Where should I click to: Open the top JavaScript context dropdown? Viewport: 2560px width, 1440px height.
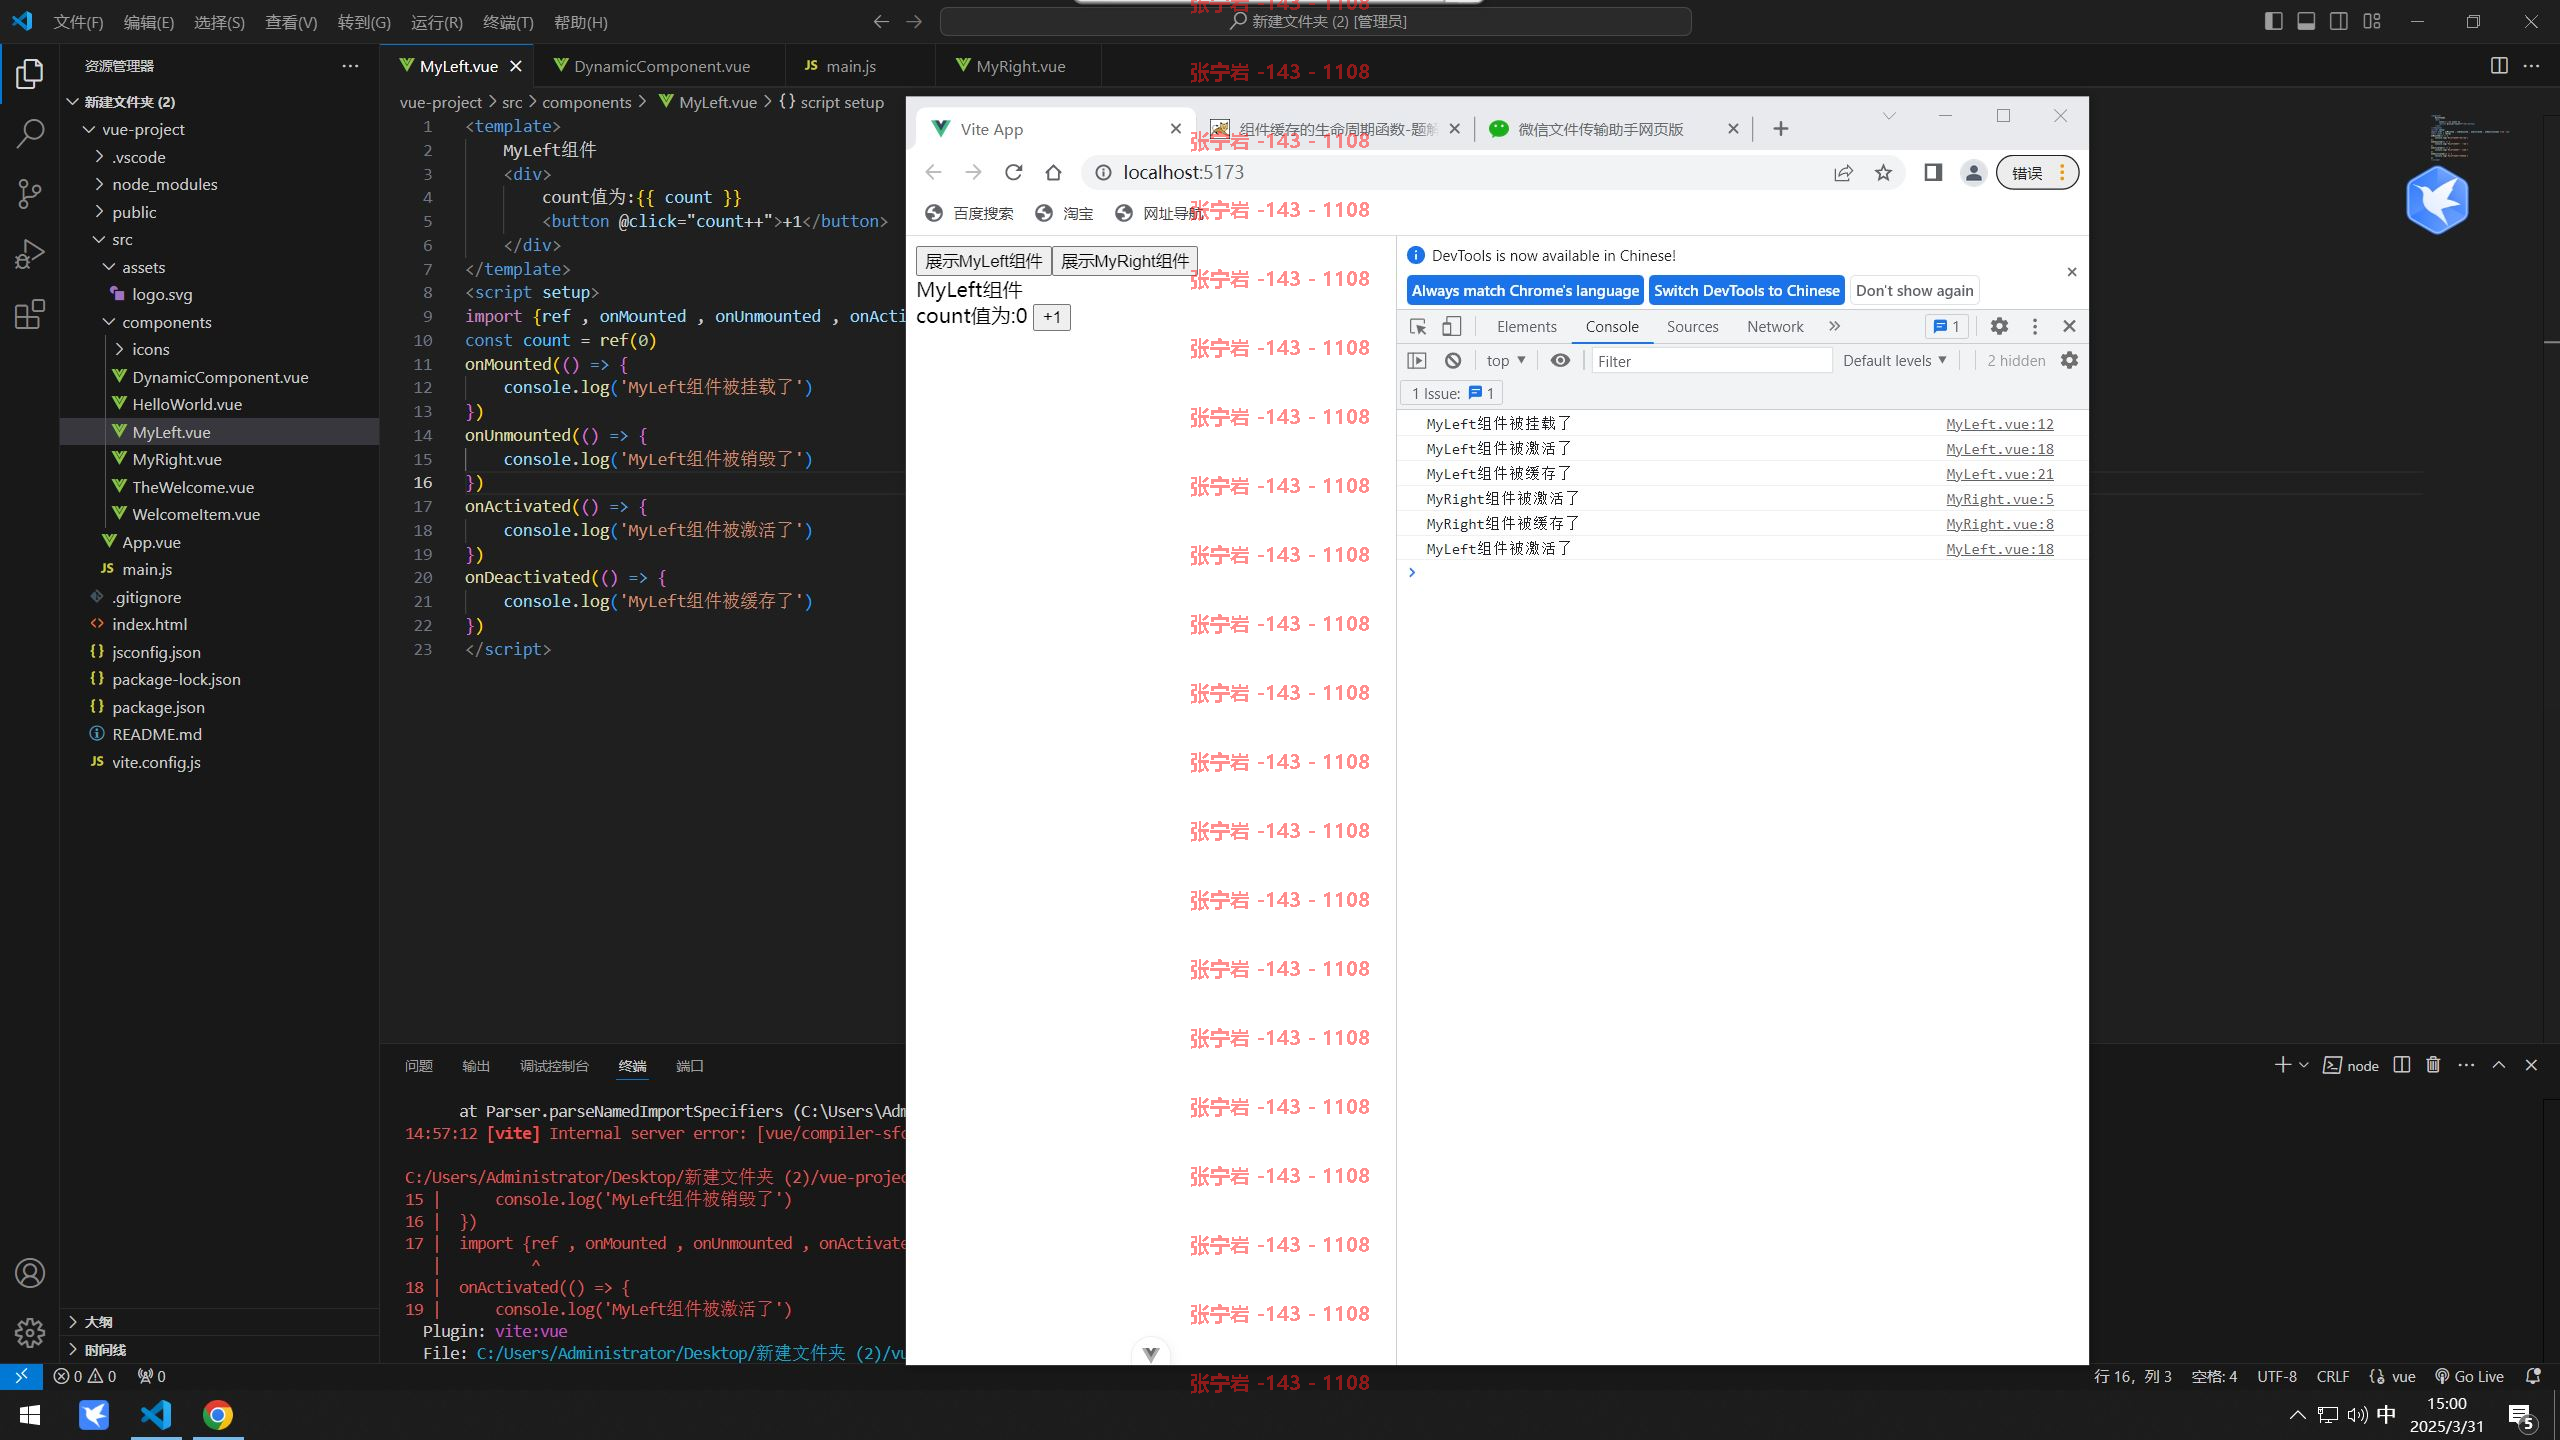point(1506,360)
